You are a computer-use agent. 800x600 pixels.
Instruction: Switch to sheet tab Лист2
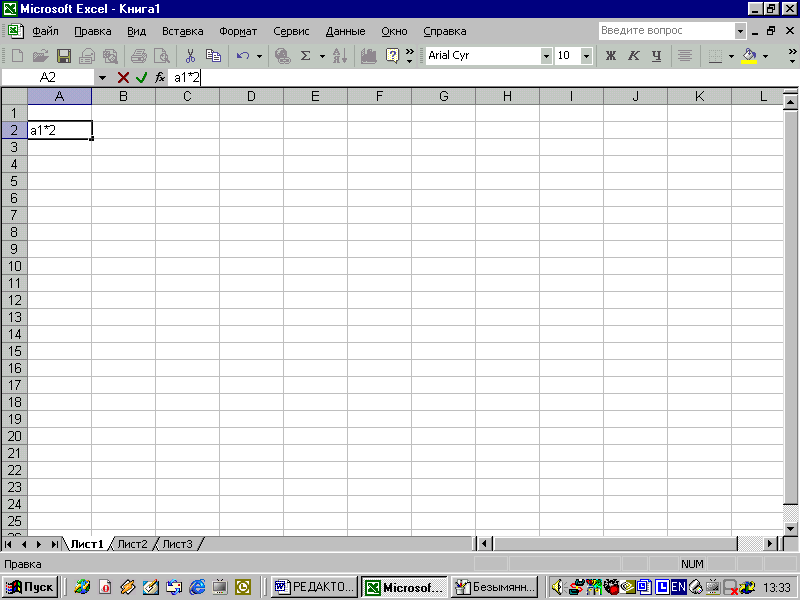[132, 544]
